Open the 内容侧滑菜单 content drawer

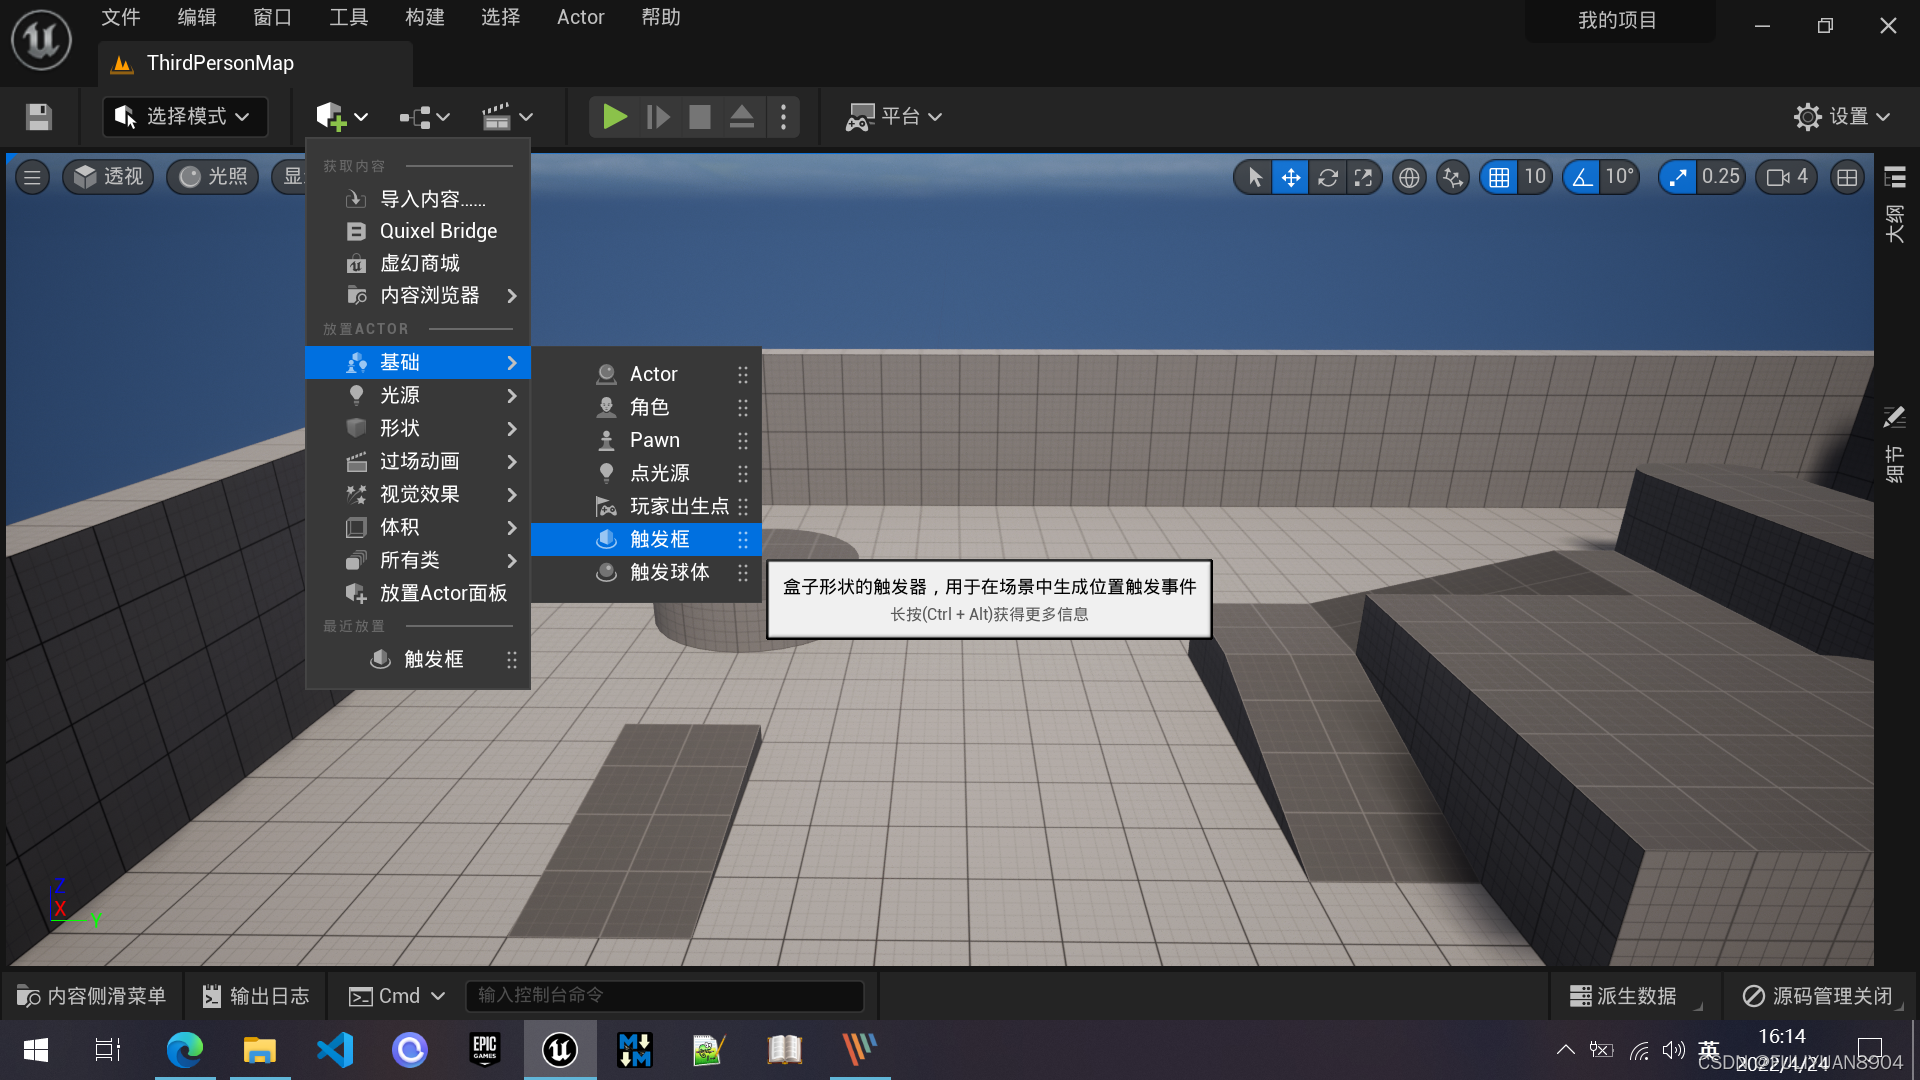coord(92,996)
